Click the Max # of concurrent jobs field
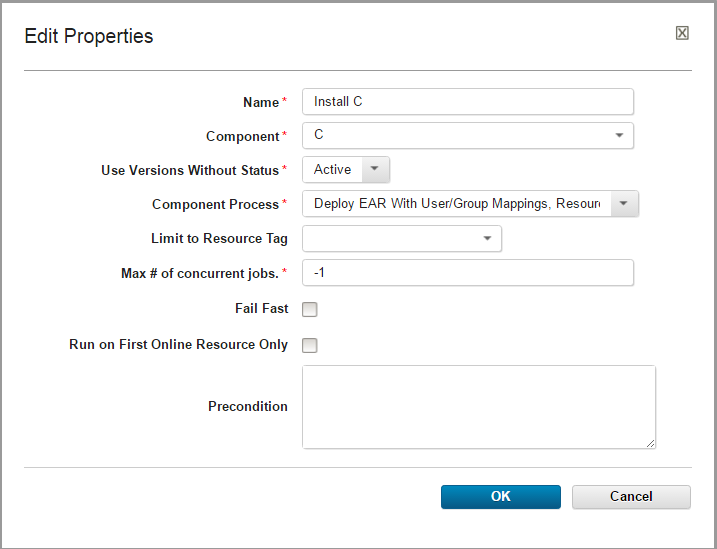Image resolution: width=717 pixels, height=549 pixels. pyautogui.click(x=467, y=272)
